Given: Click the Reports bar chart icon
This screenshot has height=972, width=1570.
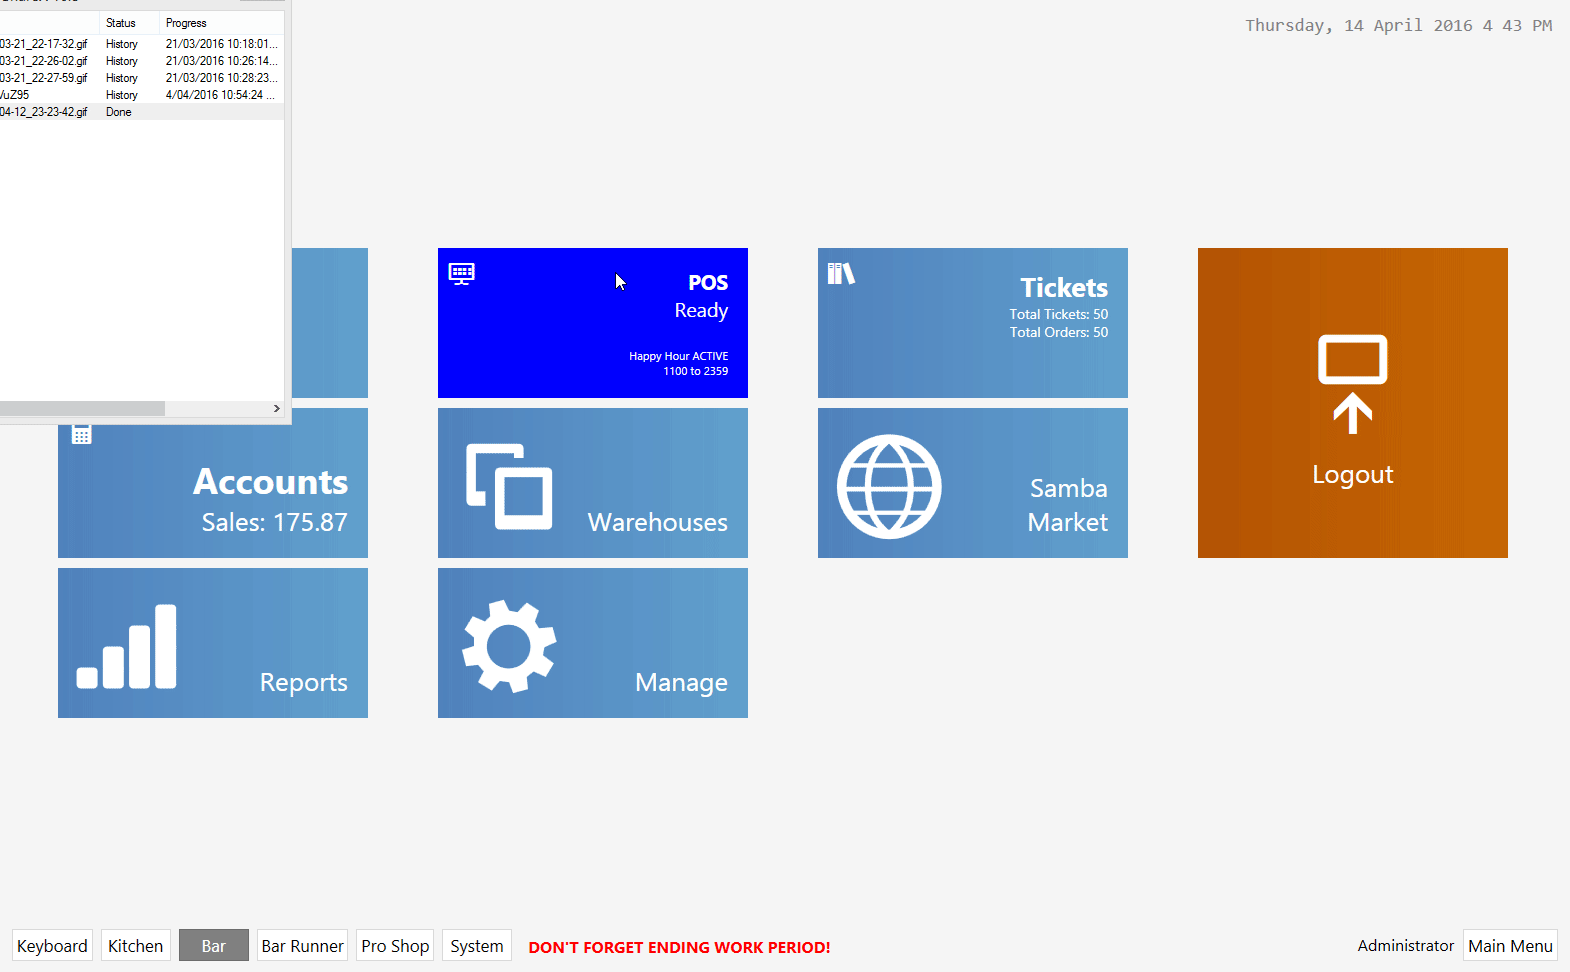Looking at the screenshot, I should tap(127, 646).
